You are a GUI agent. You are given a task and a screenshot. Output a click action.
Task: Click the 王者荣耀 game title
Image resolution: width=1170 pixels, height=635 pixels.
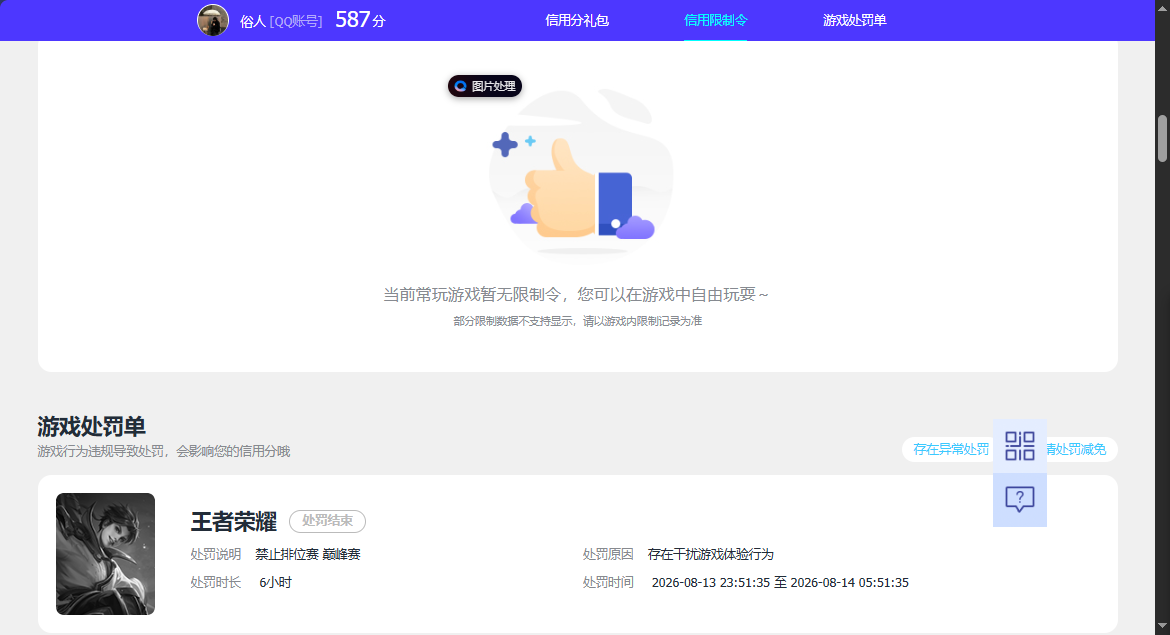coord(234,522)
